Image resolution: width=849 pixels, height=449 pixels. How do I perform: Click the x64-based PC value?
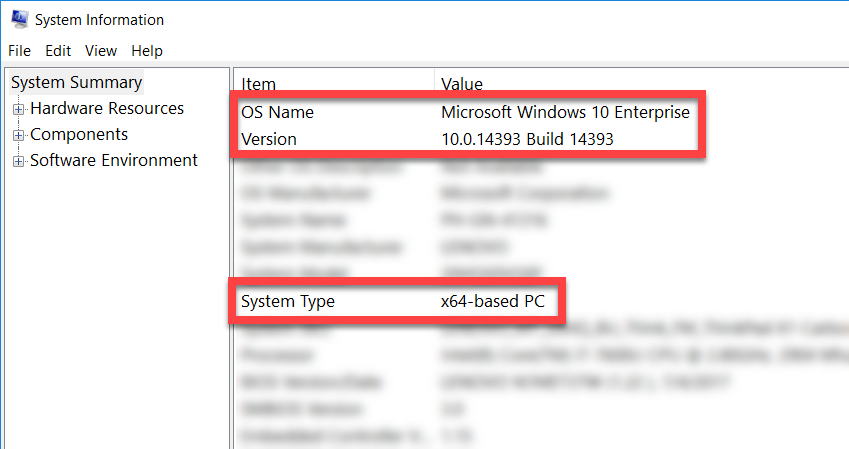pos(493,301)
